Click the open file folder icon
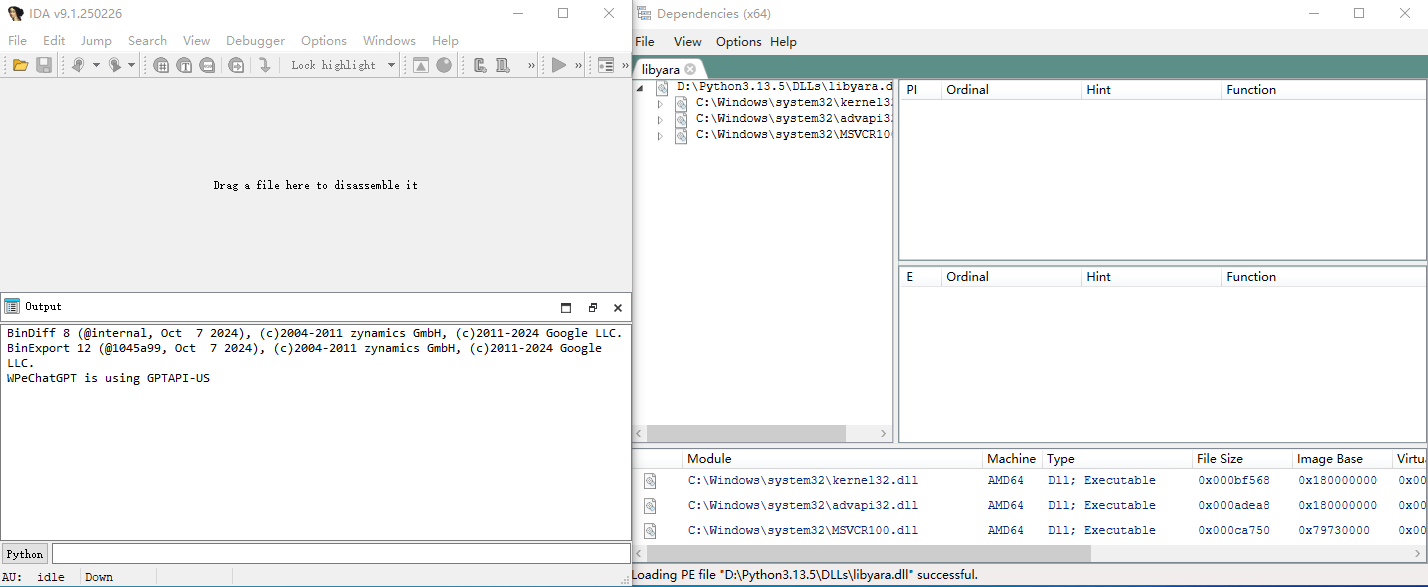Image resolution: width=1428 pixels, height=587 pixels. (x=20, y=65)
